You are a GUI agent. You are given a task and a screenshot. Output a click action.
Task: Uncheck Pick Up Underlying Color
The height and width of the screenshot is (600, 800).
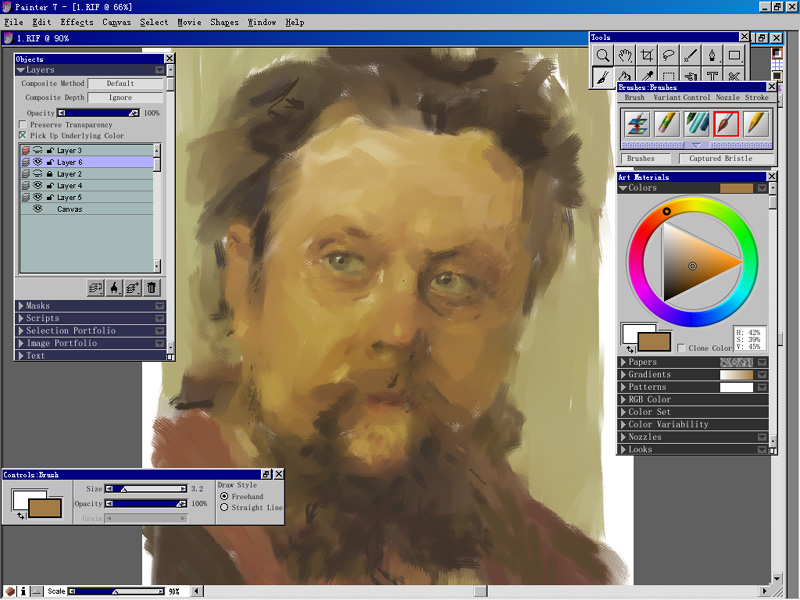(22, 135)
